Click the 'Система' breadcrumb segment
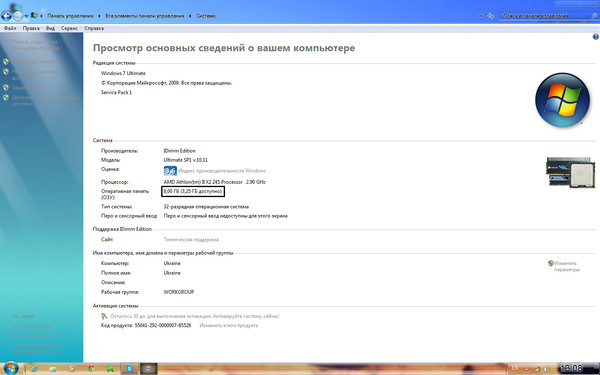This screenshot has width=600, height=375. 205,16
